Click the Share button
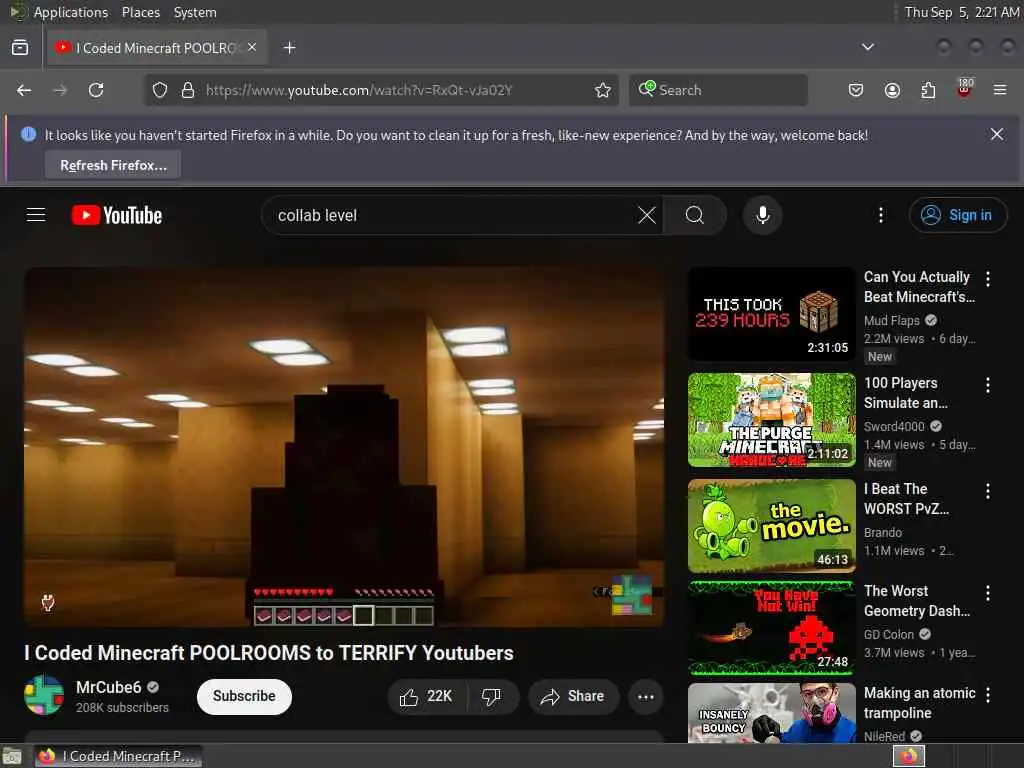 tap(573, 697)
